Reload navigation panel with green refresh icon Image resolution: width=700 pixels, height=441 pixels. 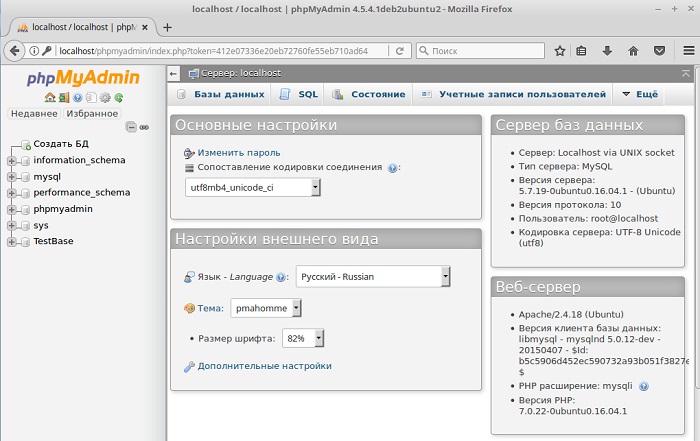pyautogui.click(x=118, y=97)
